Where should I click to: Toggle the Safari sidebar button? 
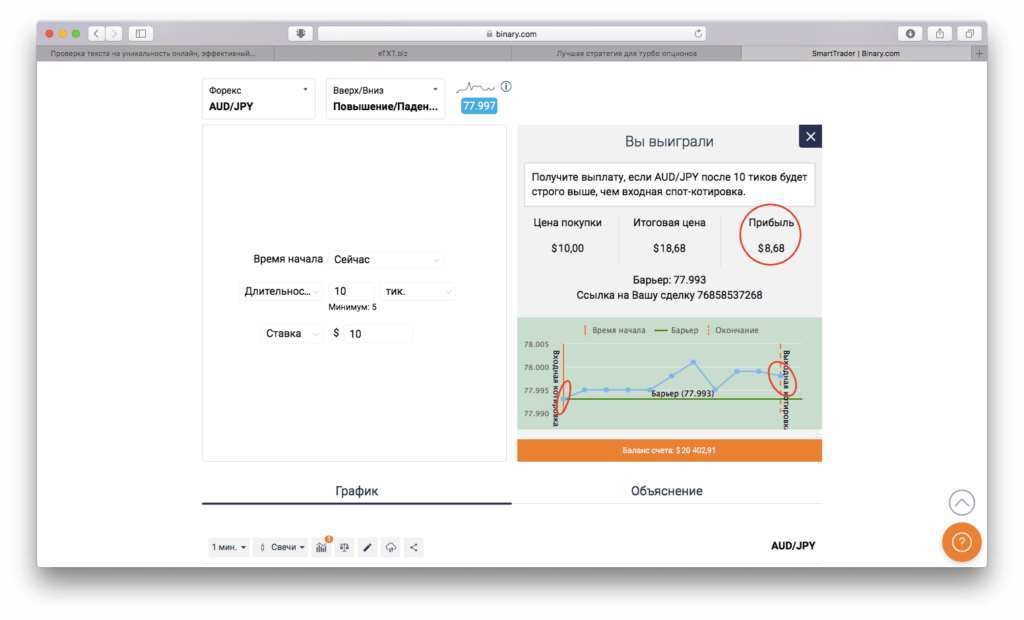[139, 33]
